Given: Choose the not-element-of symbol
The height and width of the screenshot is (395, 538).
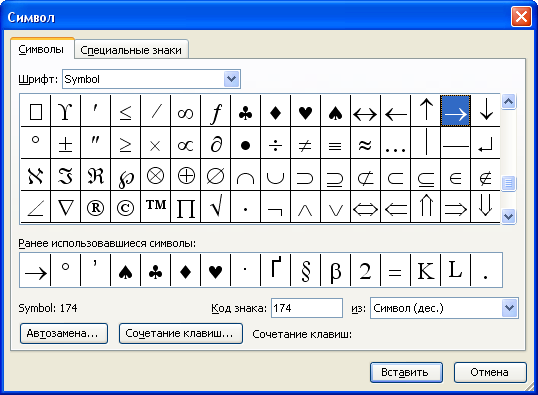Looking at the screenshot, I should (x=486, y=175).
